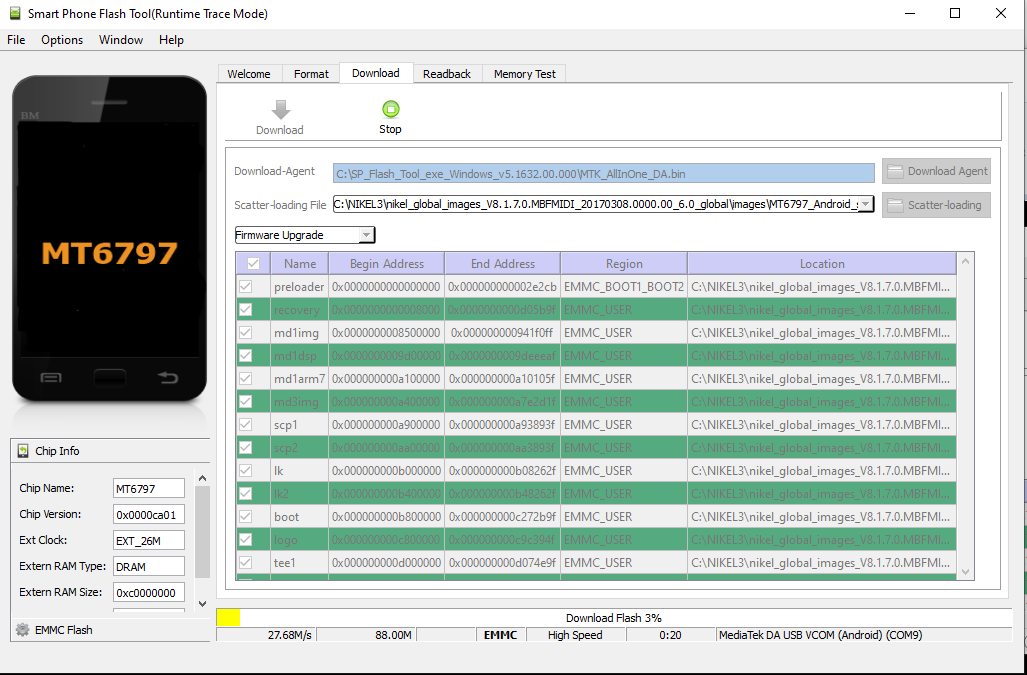Toggle the select-all header checkbox
The image size is (1027, 675).
pos(253,264)
